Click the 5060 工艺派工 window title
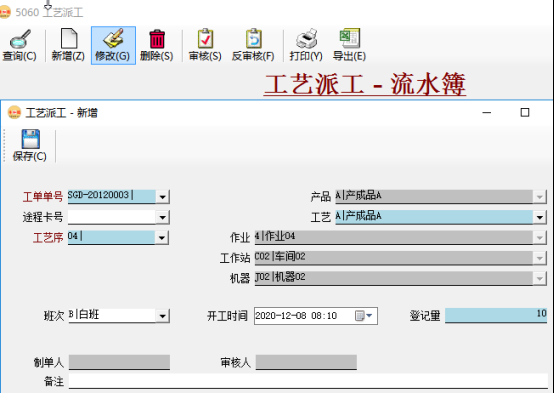554x393 pixels. point(49,12)
